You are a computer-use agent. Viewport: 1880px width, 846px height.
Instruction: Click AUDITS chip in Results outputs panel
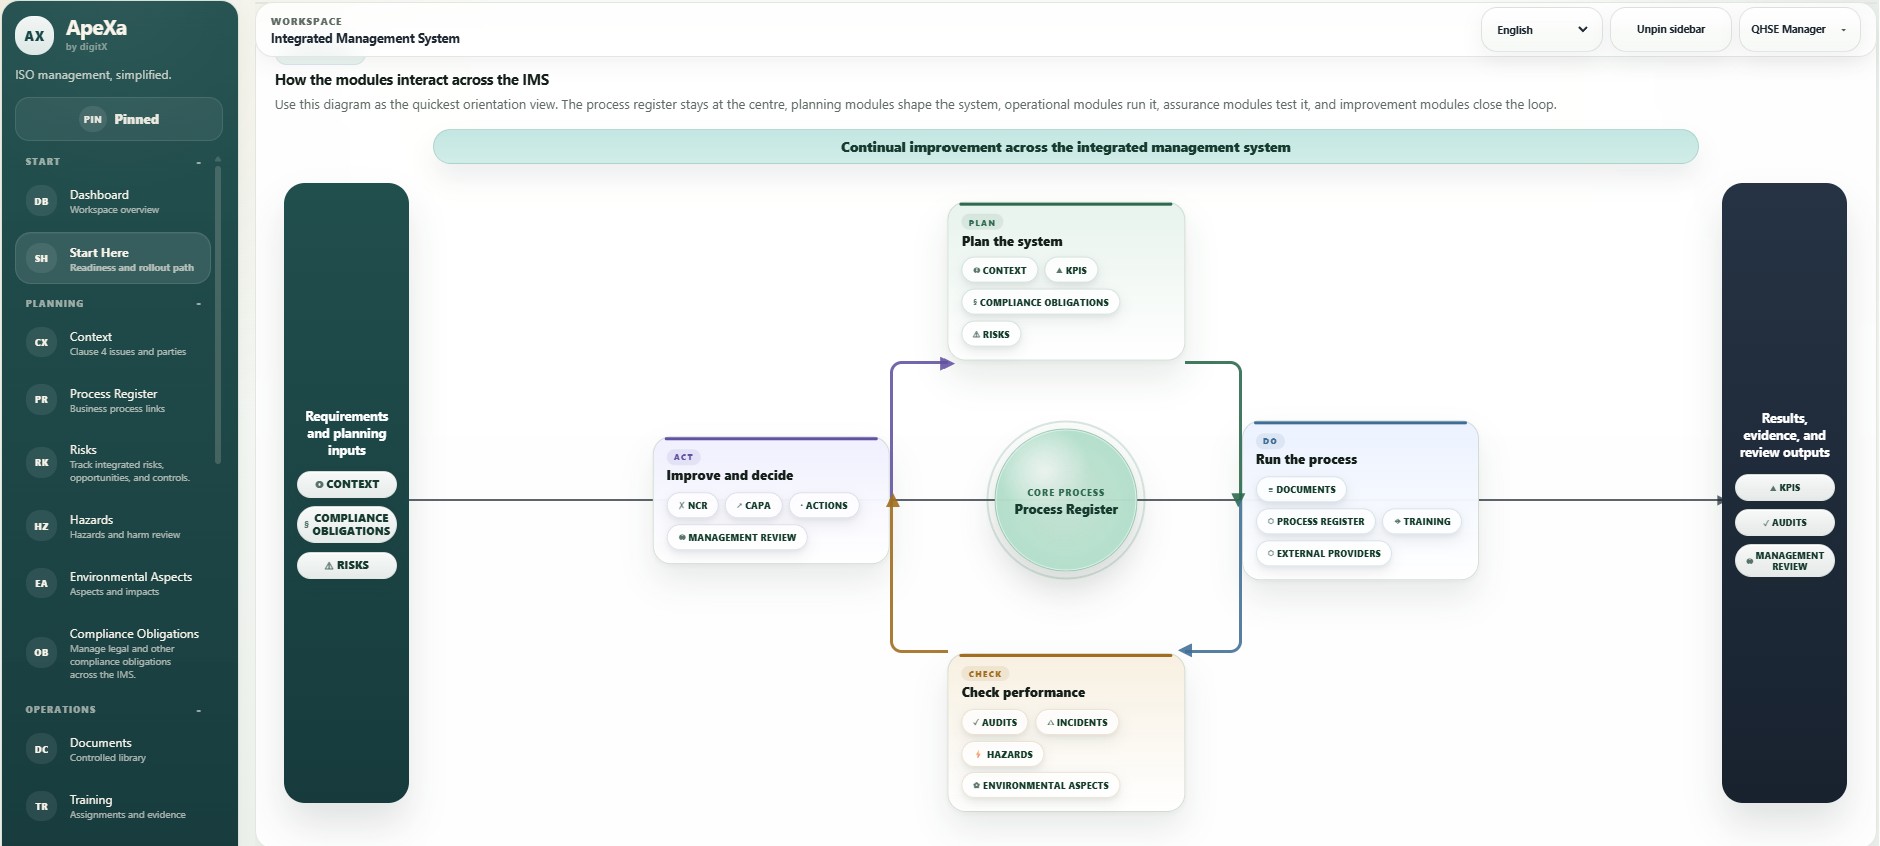click(1784, 522)
